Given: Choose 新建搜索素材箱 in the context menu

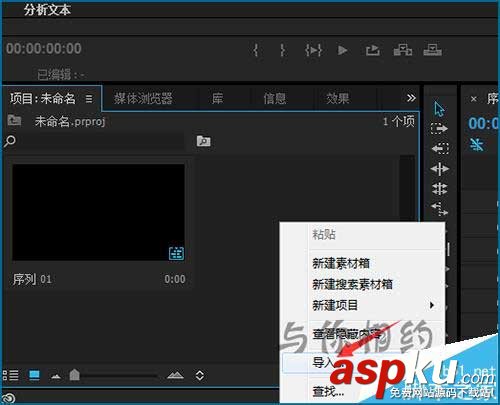Looking at the screenshot, I should click(352, 284).
